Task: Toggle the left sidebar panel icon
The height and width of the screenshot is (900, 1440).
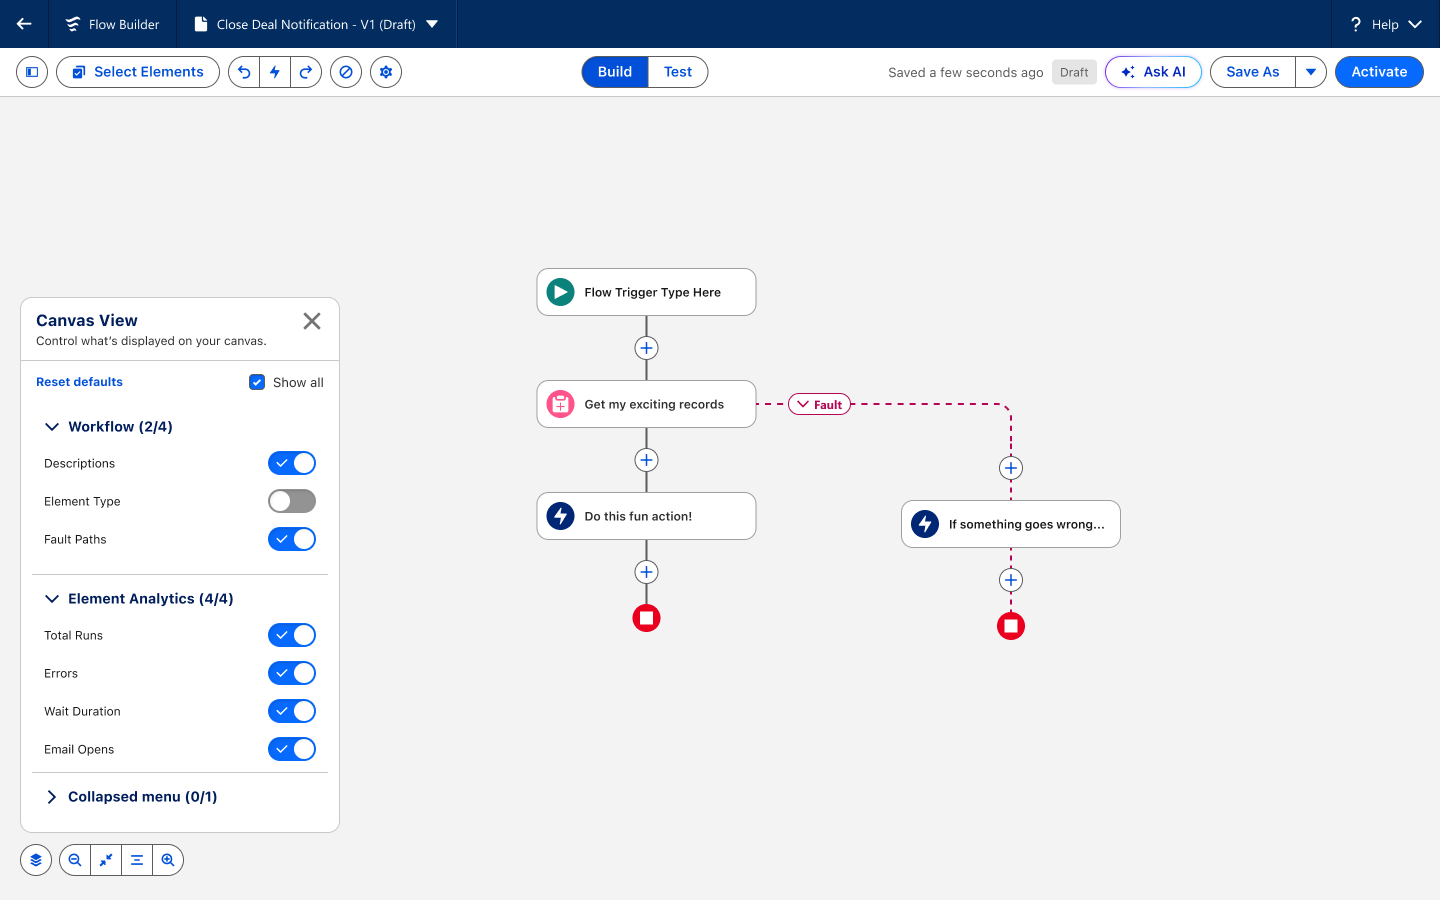Action: point(32,72)
